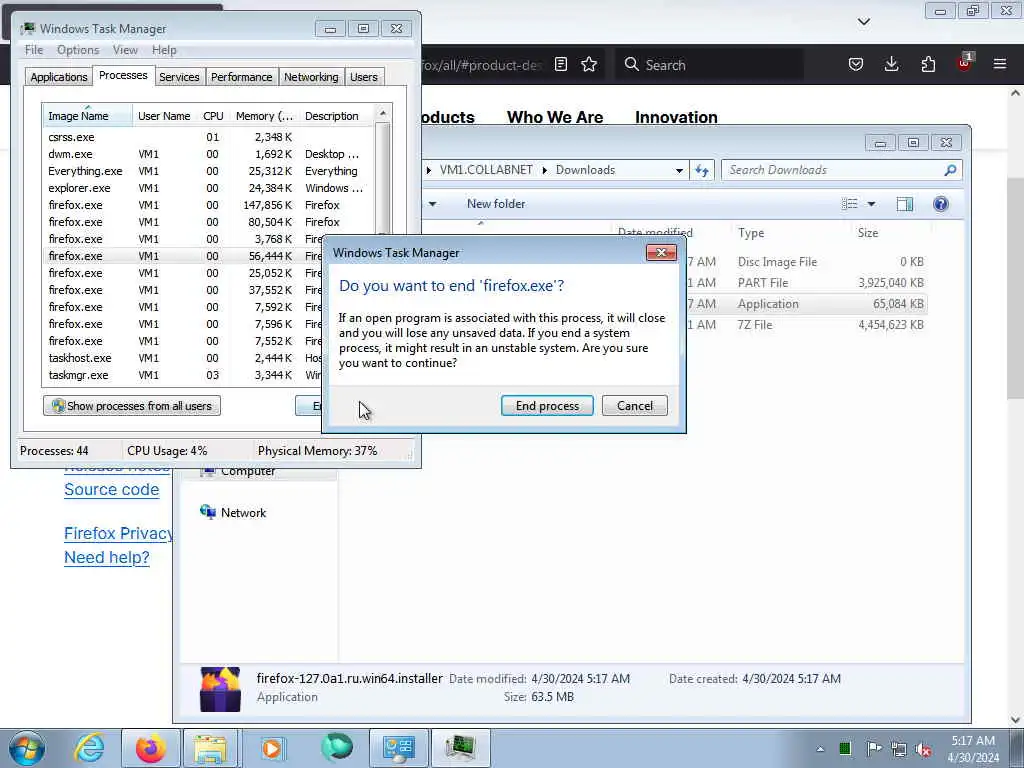Switch to Performance tab
Image resolution: width=1024 pixels, height=768 pixels.
tap(241, 76)
